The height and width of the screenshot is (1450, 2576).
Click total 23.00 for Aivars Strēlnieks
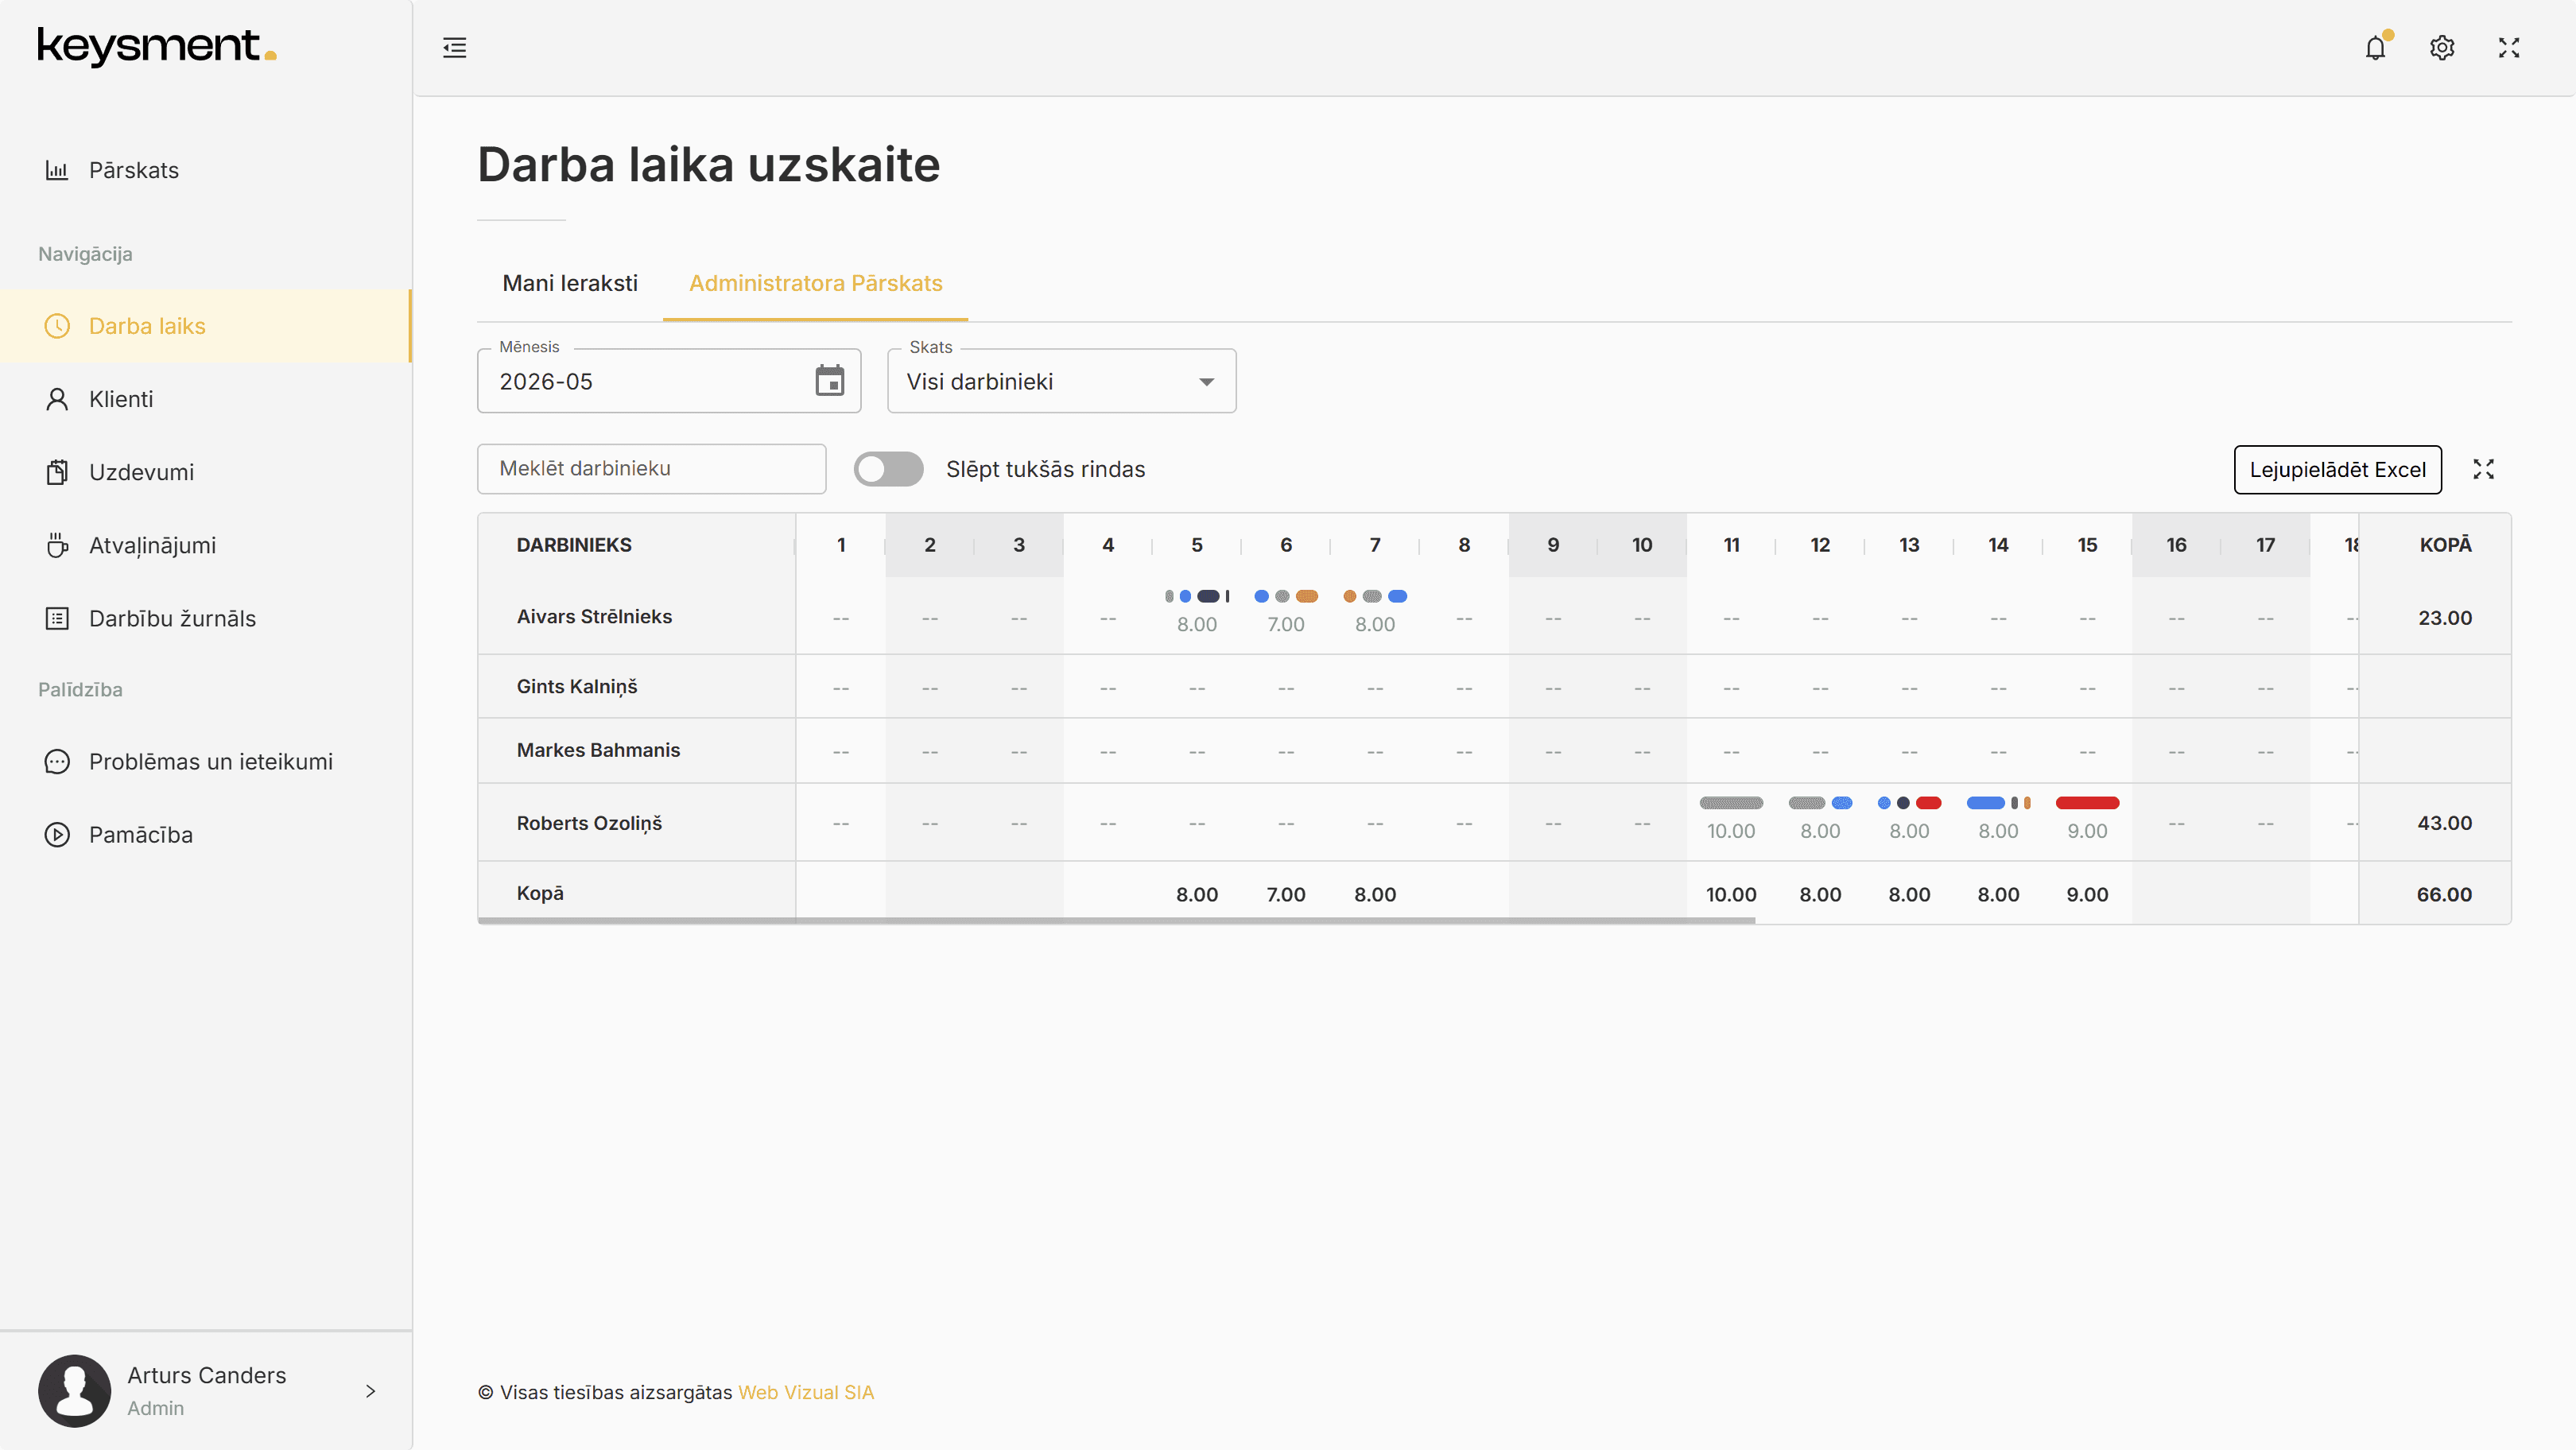2445,618
